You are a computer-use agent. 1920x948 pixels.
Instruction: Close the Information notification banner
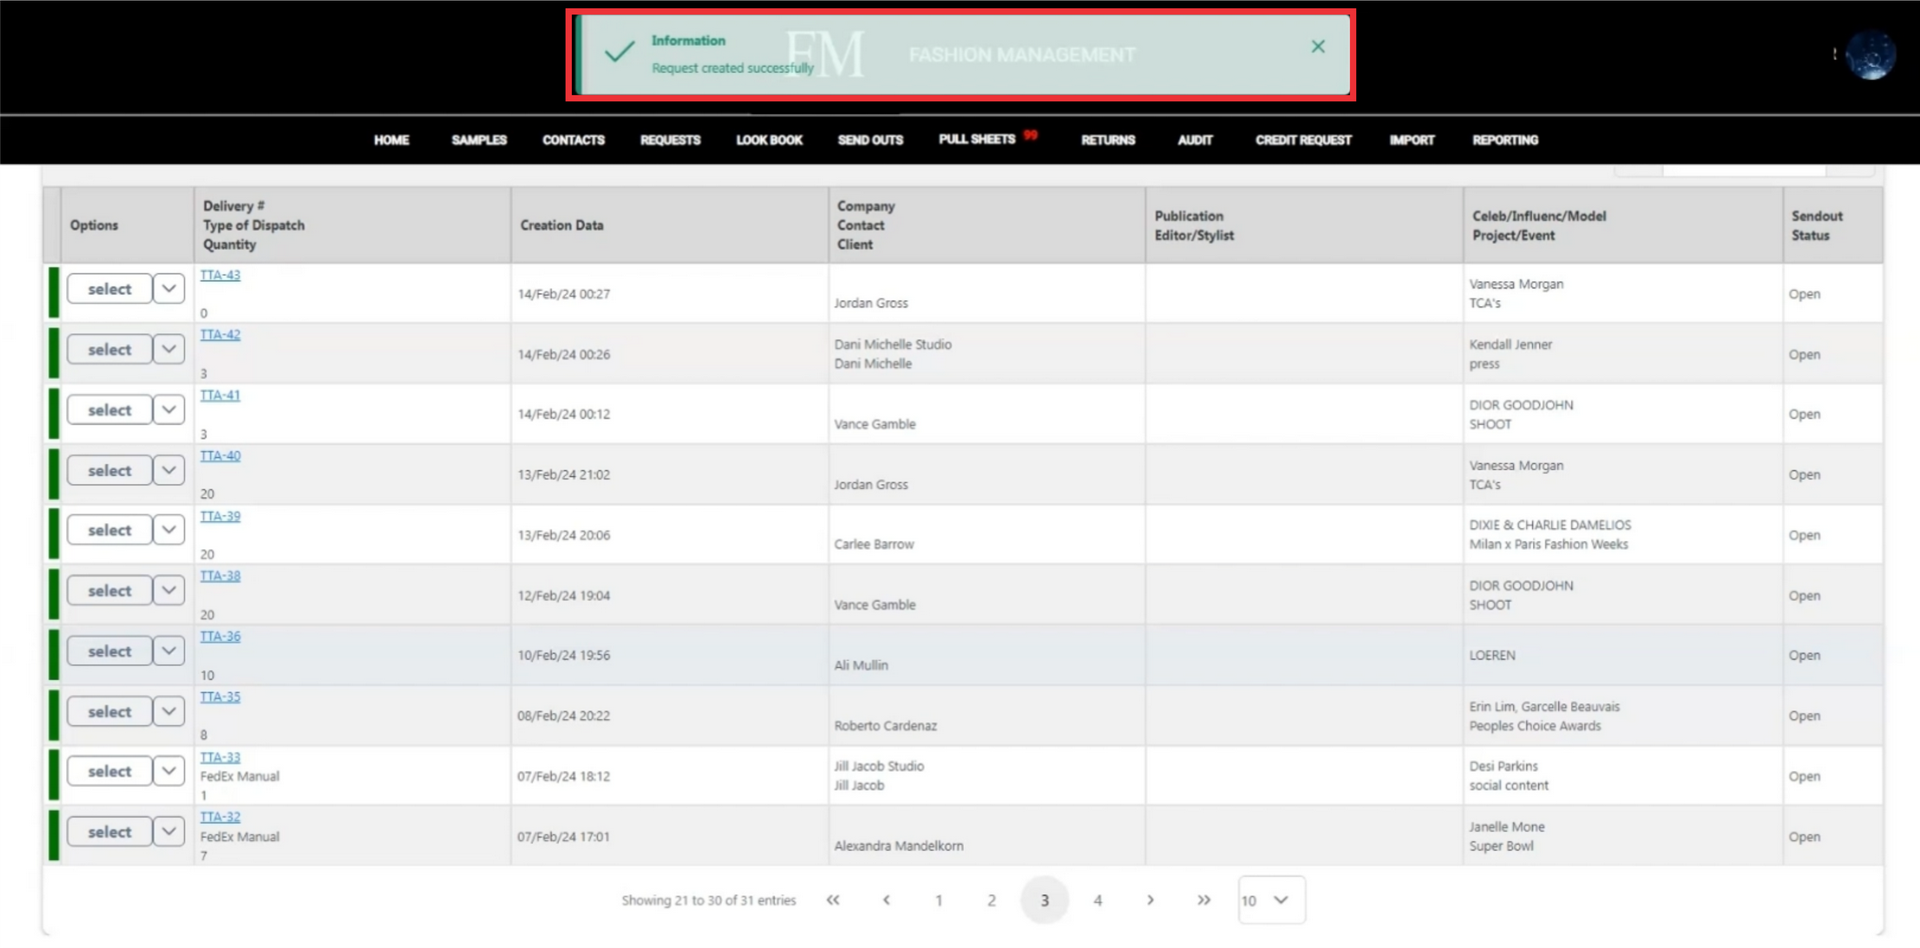[1318, 46]
